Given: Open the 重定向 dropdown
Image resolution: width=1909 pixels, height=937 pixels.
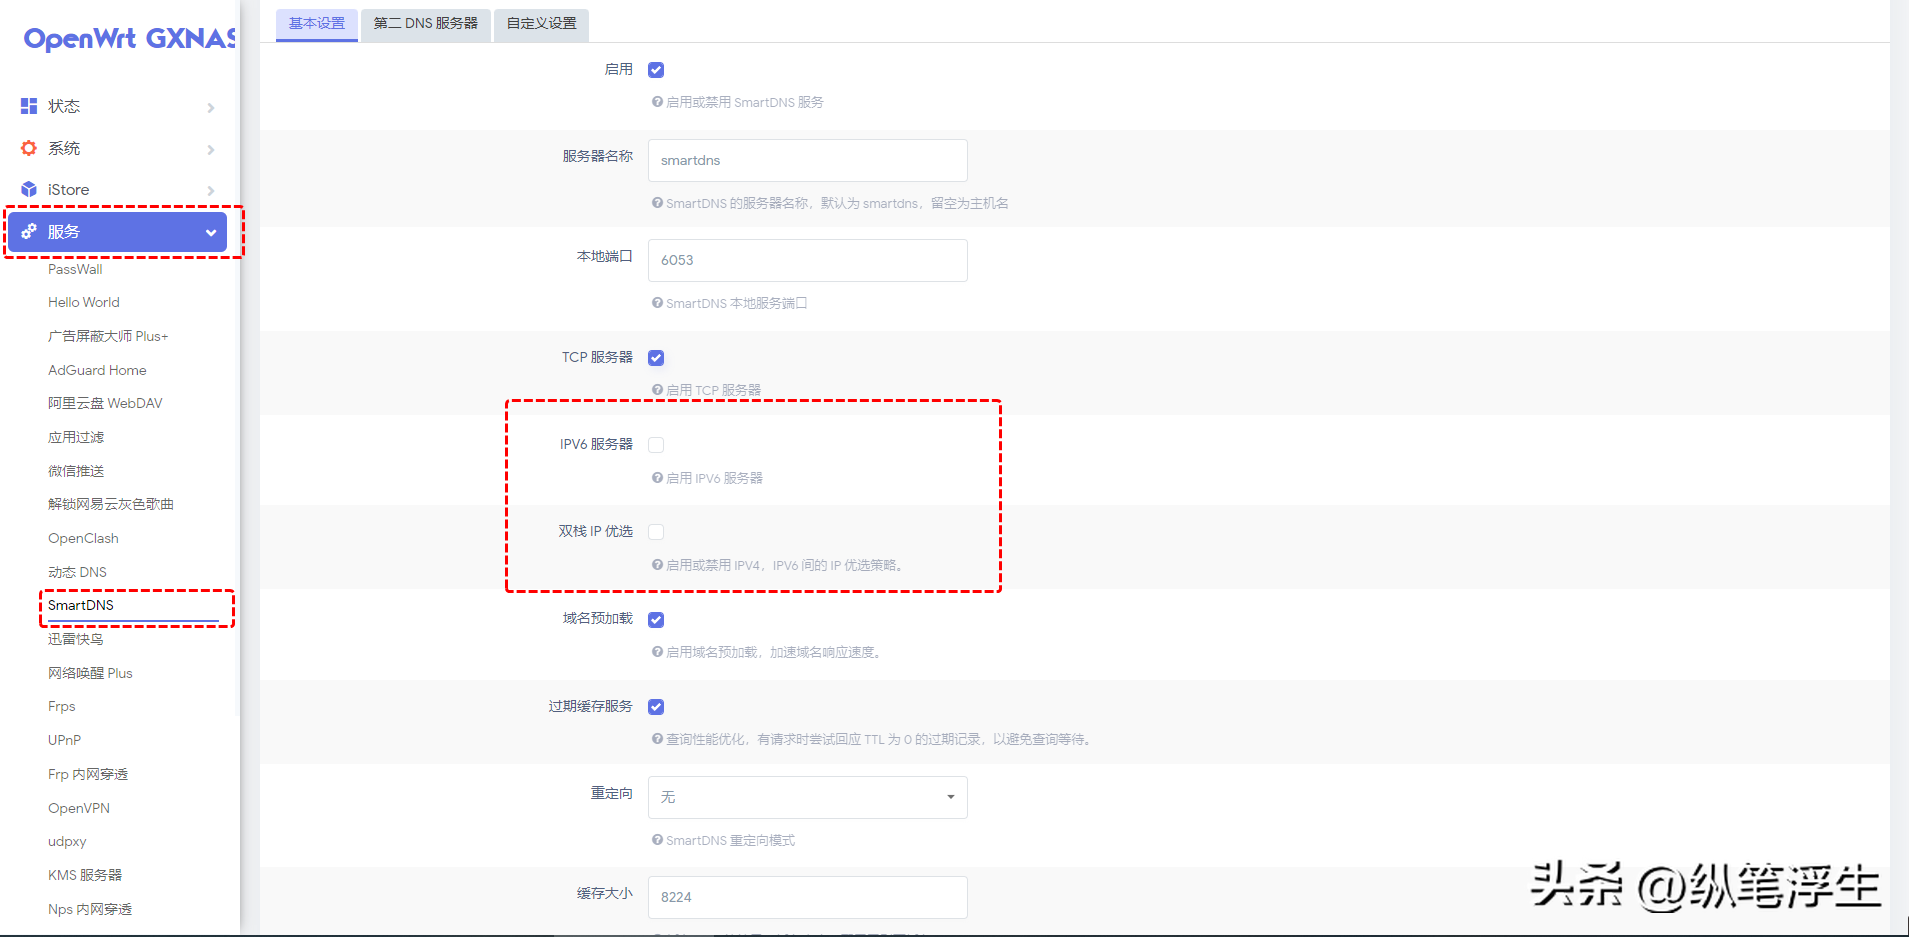Looking at the screenshot, I should (x=808, y=797).
